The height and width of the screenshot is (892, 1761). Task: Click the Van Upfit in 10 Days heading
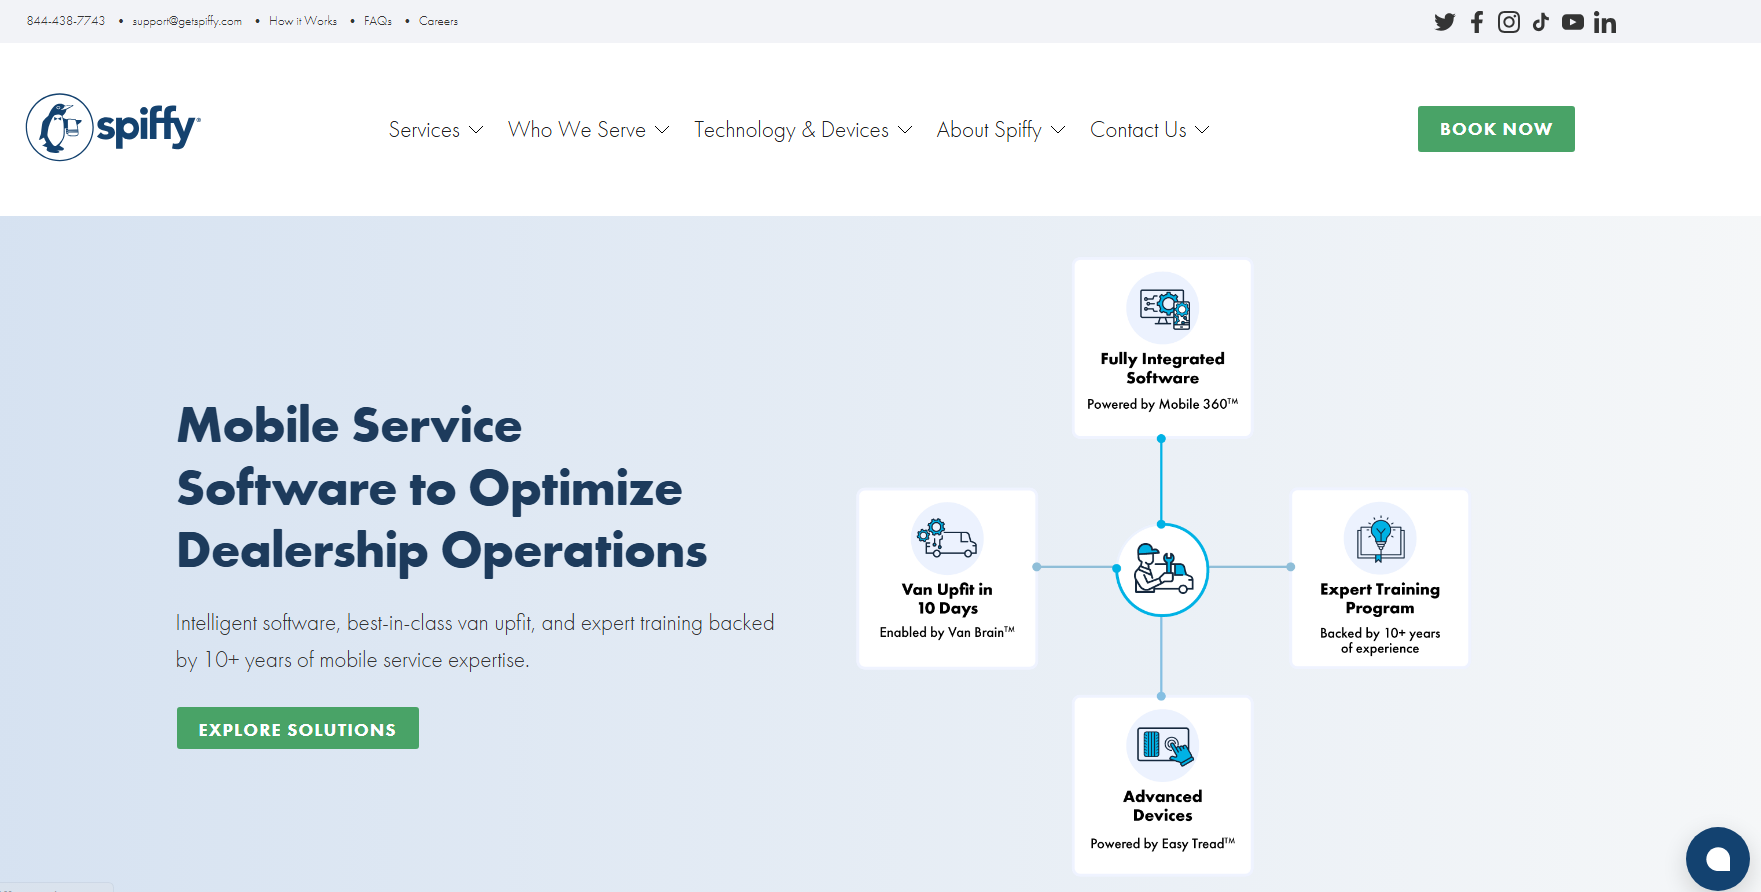point(947,599)
